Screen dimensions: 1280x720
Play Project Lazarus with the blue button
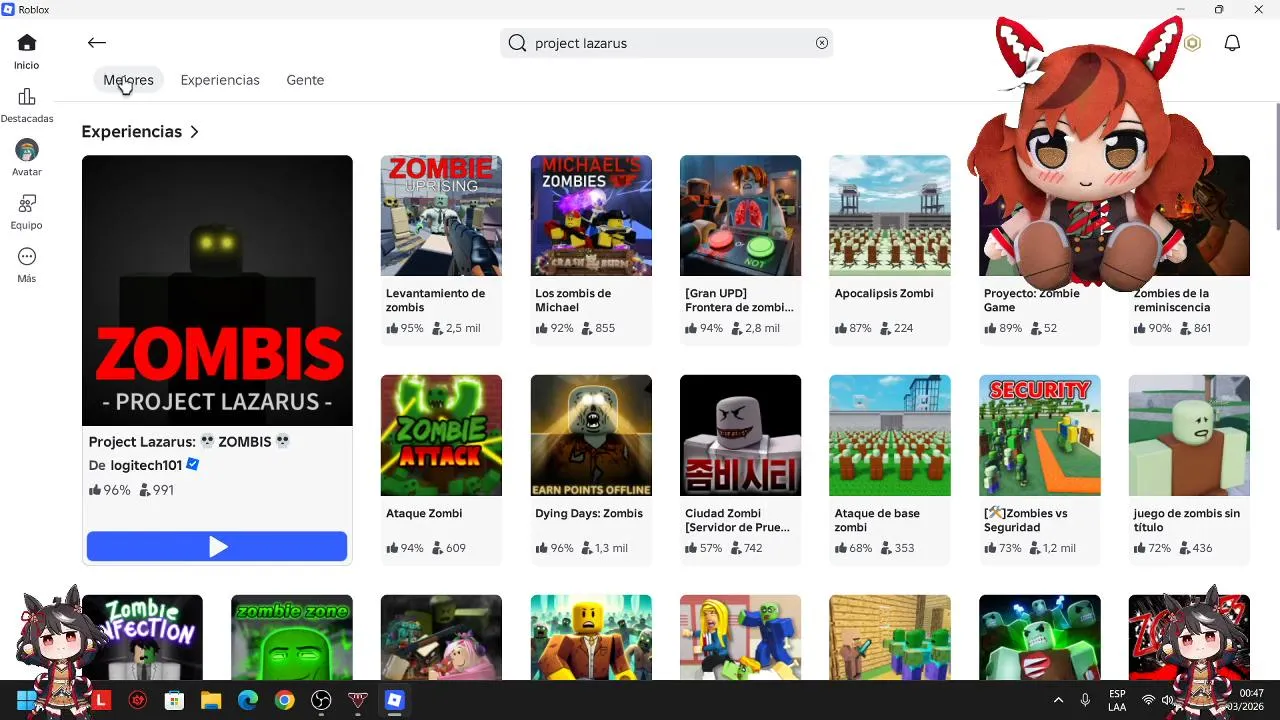click(217, 546)
